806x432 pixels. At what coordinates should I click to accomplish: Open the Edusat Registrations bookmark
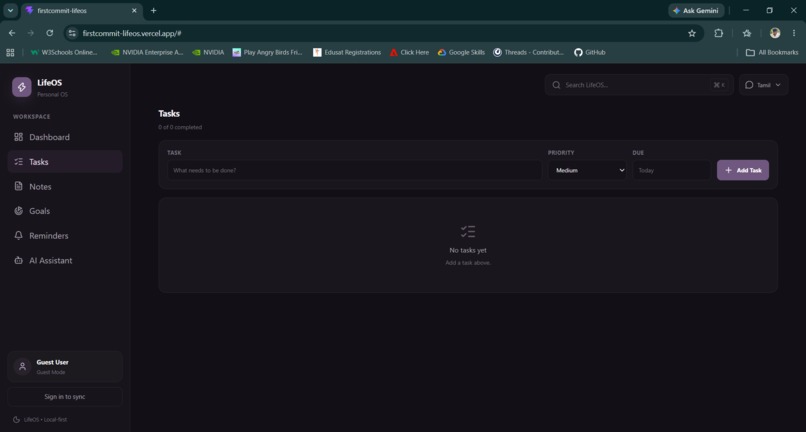[x=347, y=52]
